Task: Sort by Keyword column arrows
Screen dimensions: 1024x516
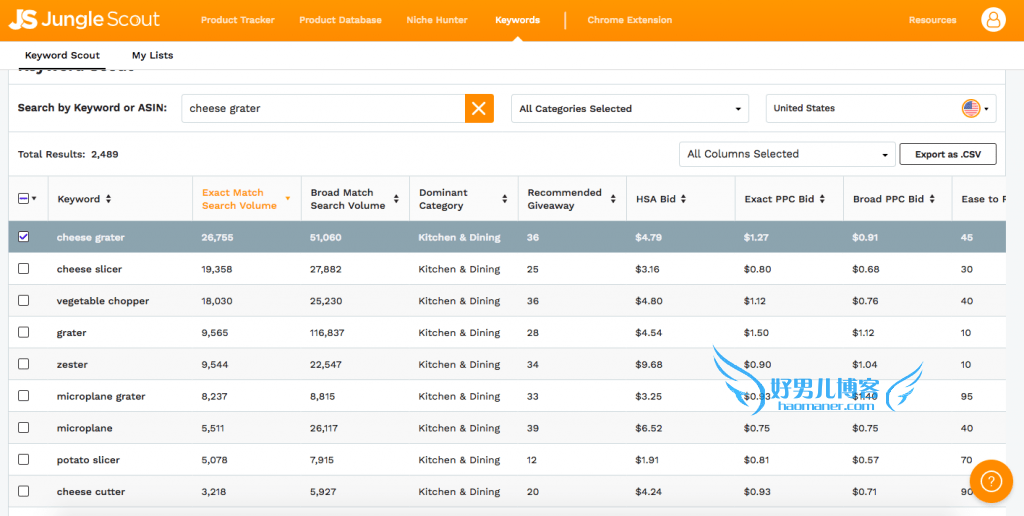Action: [108, 199]
